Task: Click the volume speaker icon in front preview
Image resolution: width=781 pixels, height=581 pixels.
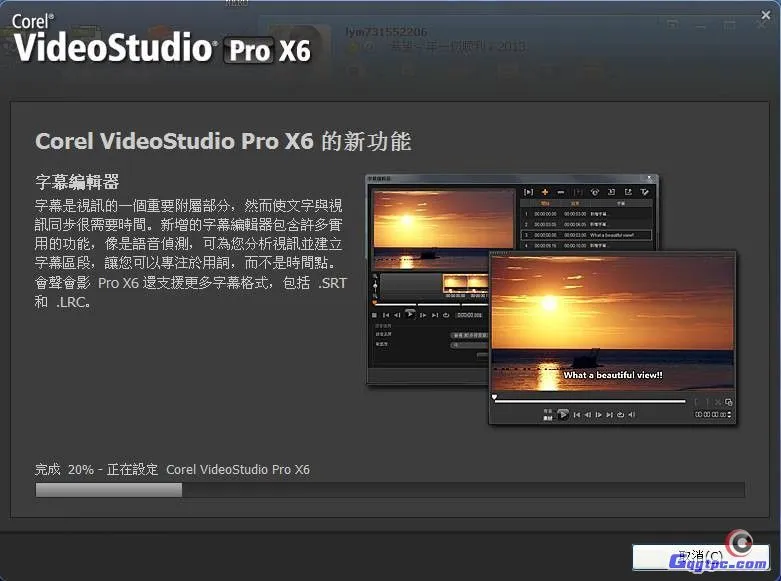Action: coord(633,414)
